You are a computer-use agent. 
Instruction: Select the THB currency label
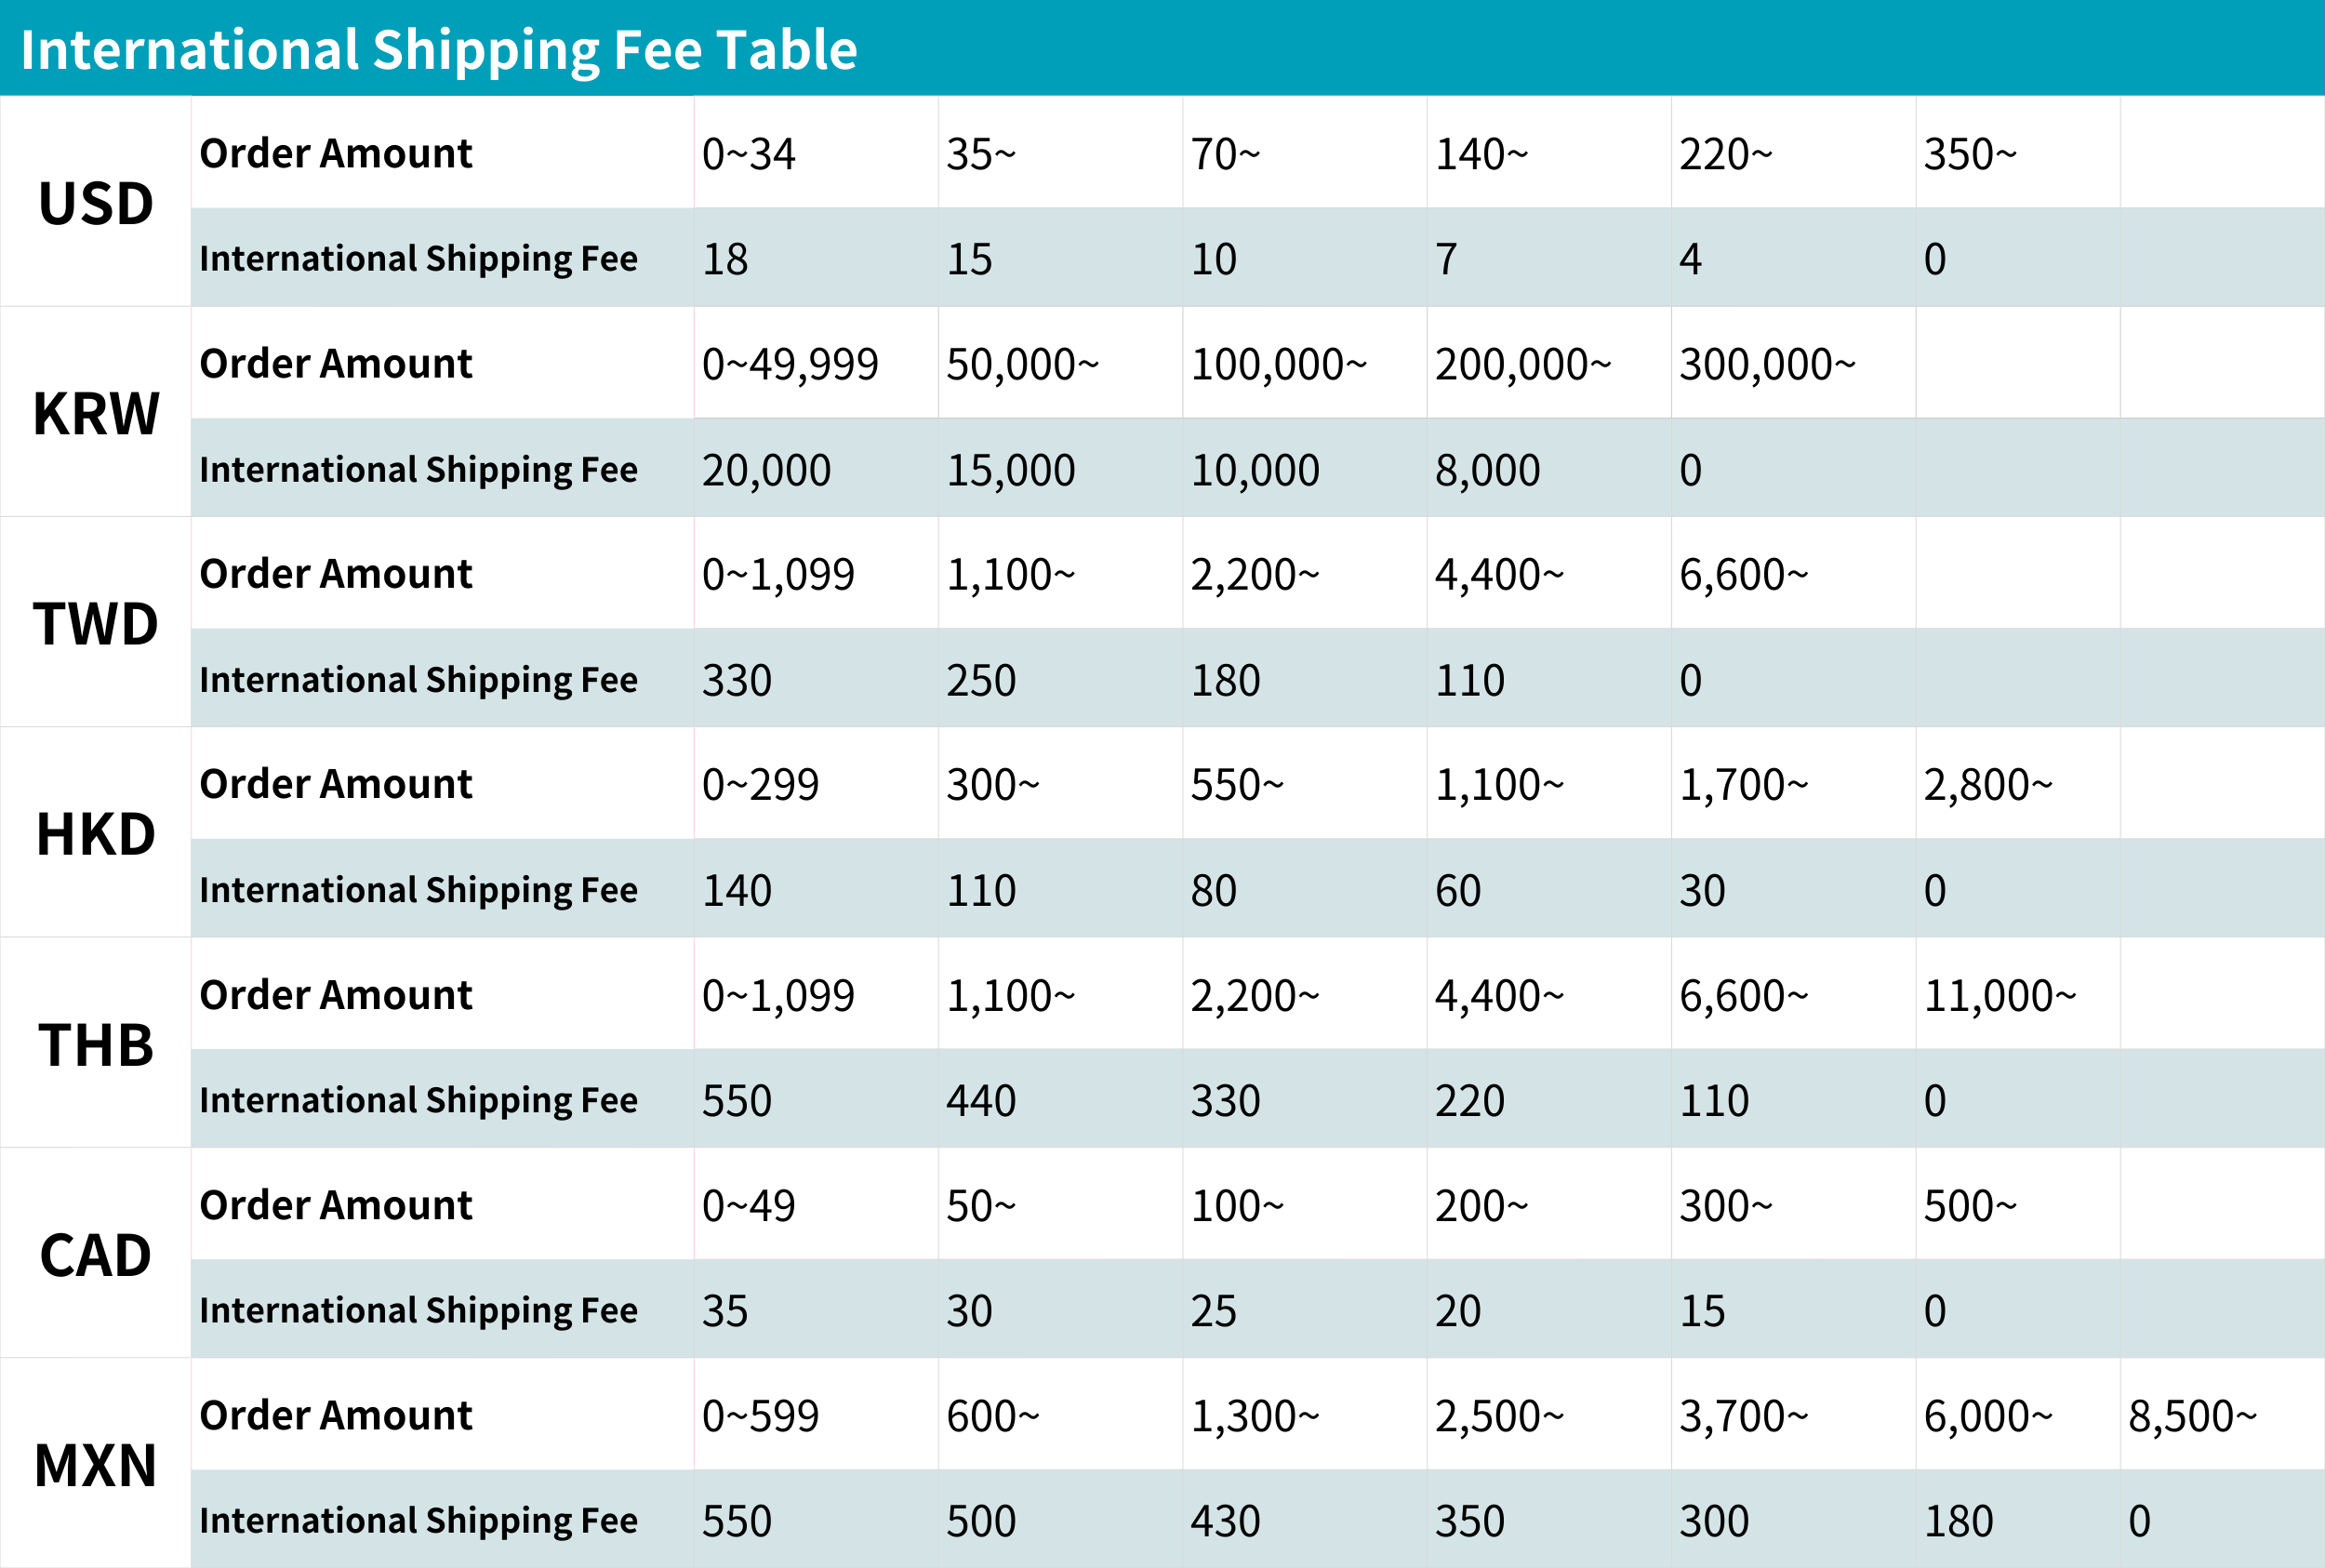[x=96, y=1045]
